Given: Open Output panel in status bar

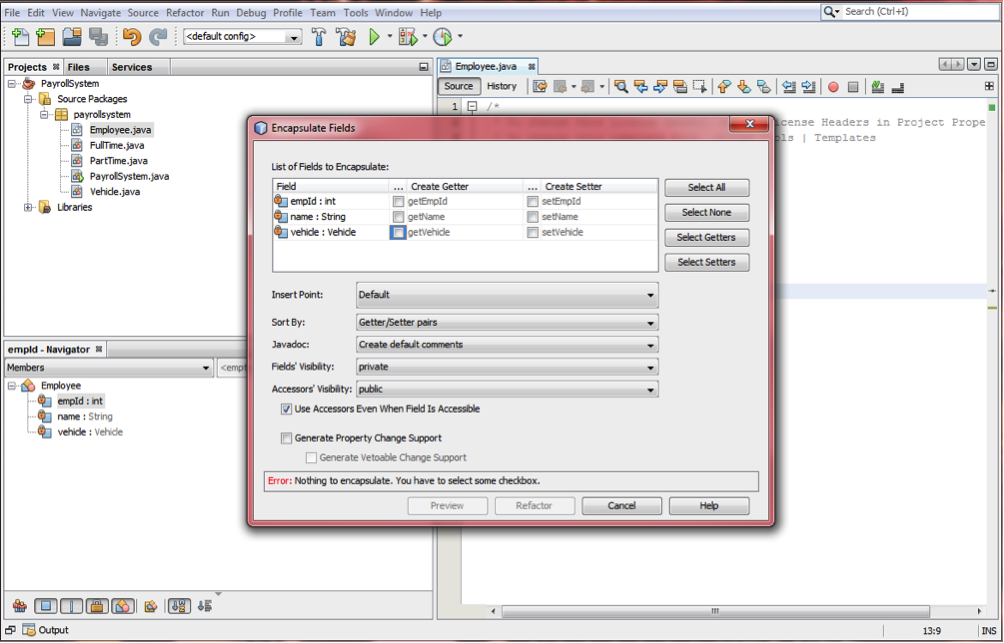Looking at the screenshot, I should [46, 630].
